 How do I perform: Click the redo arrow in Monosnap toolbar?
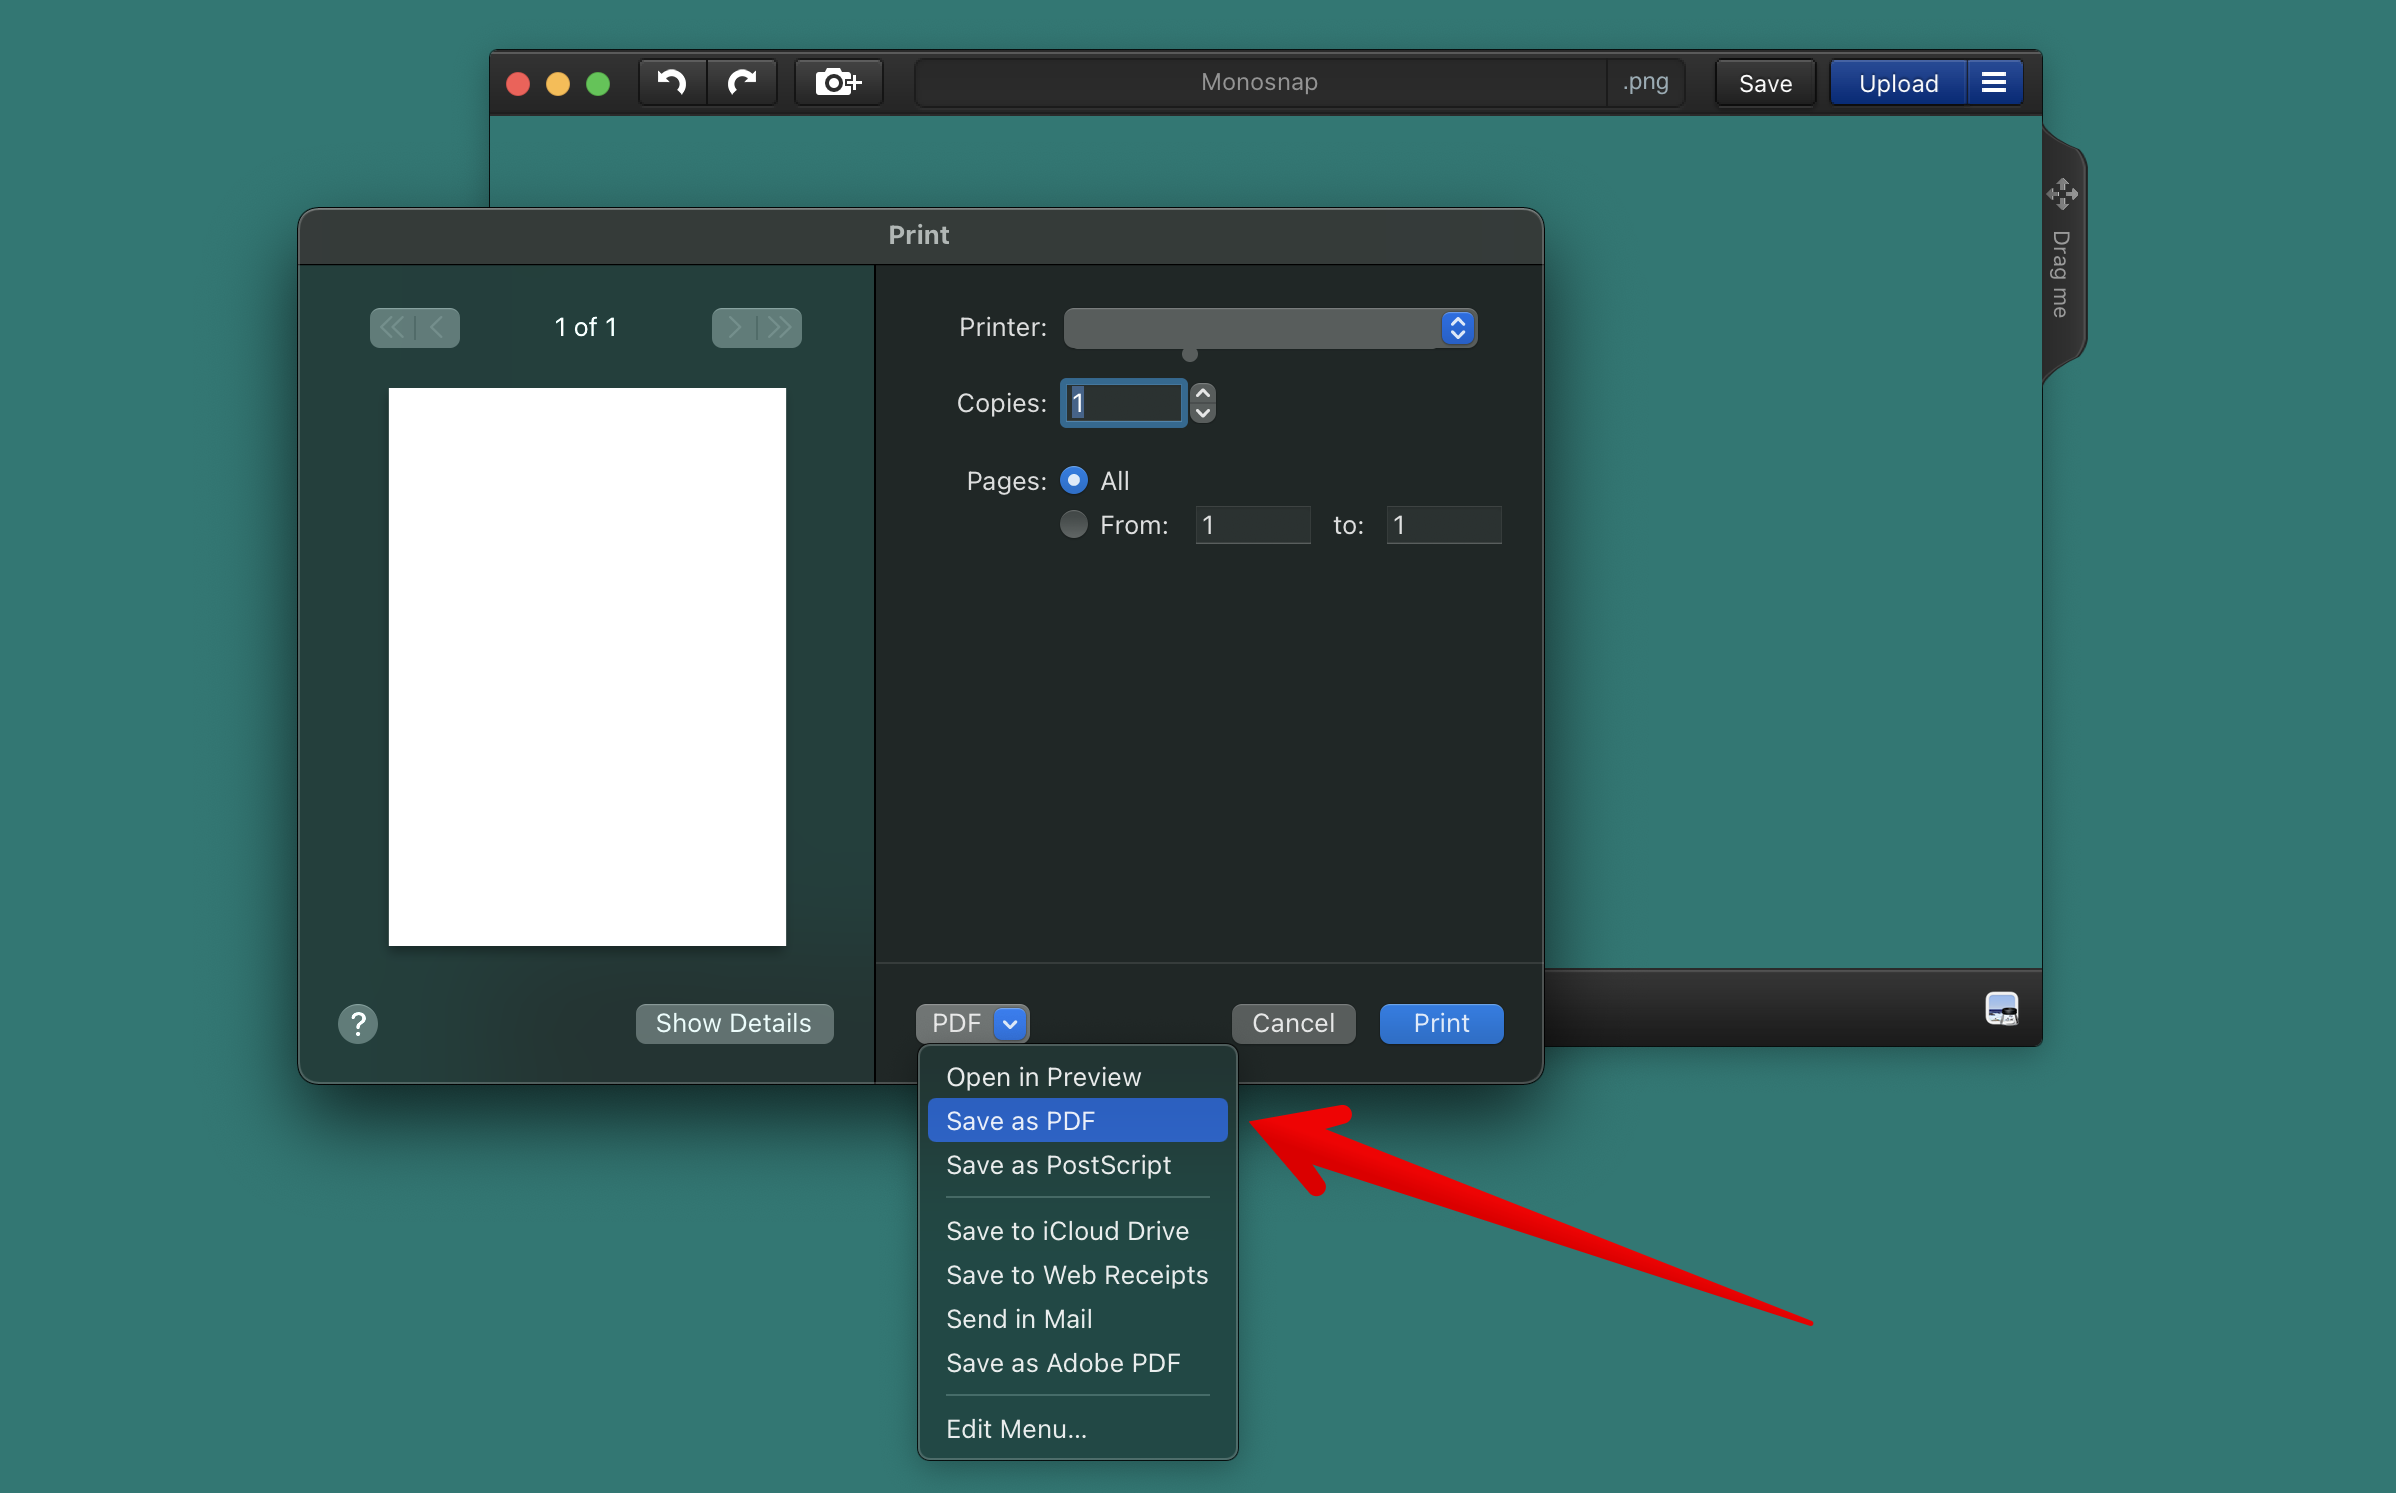coord(742,82)
